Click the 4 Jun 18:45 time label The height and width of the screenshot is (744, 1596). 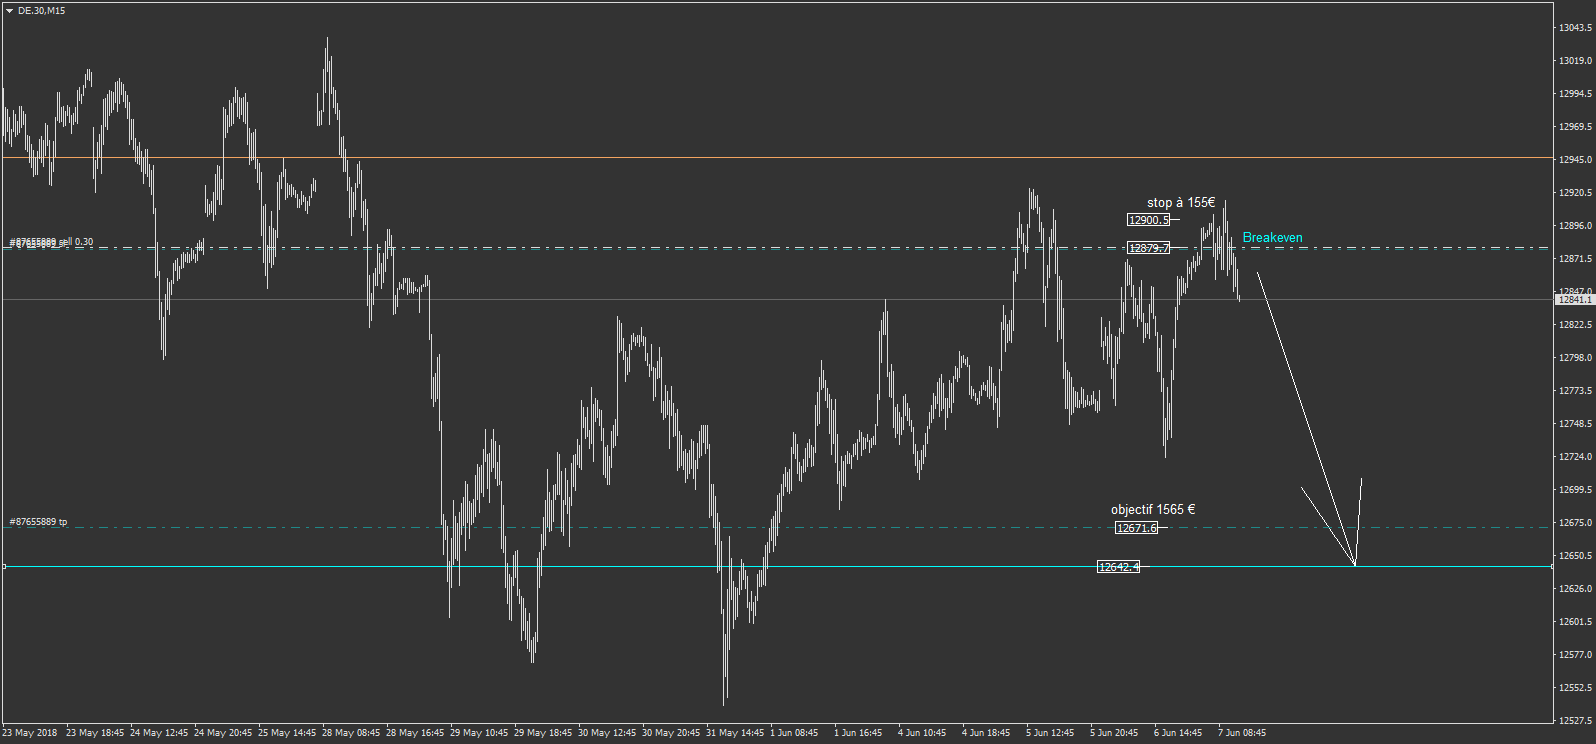(x=986, y=733)
